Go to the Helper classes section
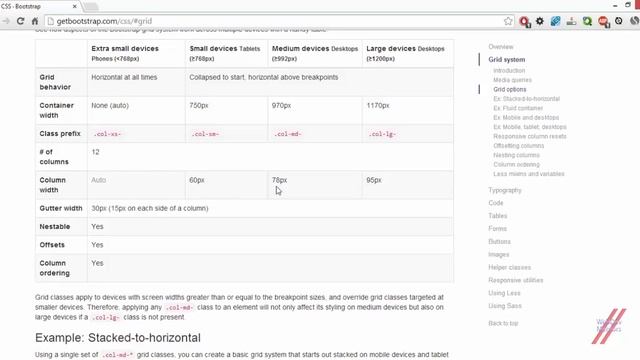Screen dimensions: 640x360 509,267
